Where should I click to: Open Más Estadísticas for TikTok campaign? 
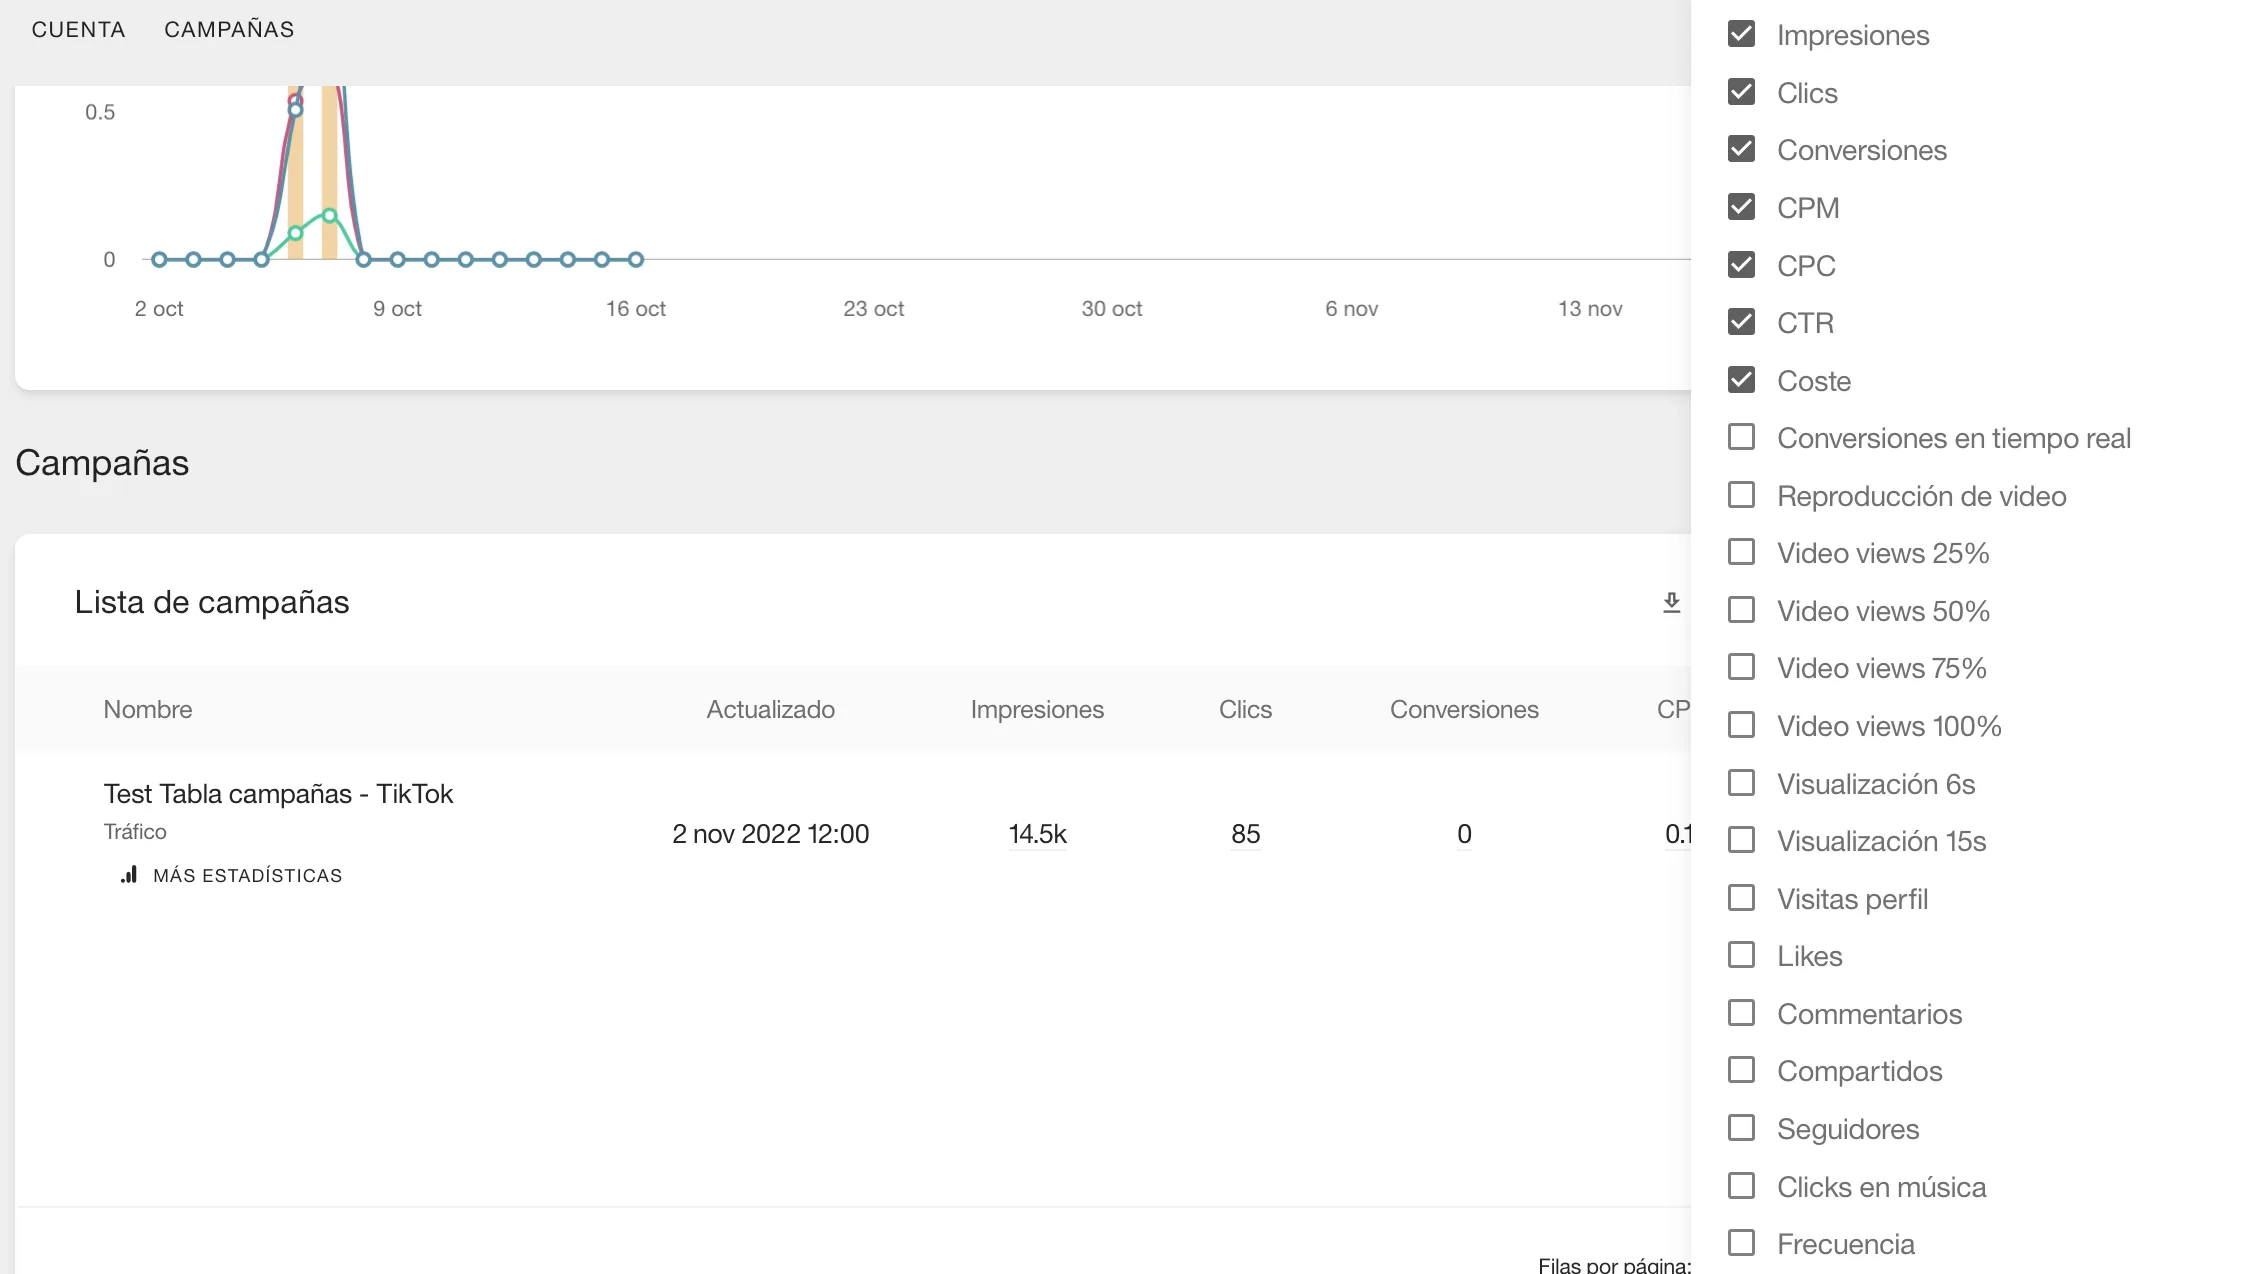pos(247,875)
